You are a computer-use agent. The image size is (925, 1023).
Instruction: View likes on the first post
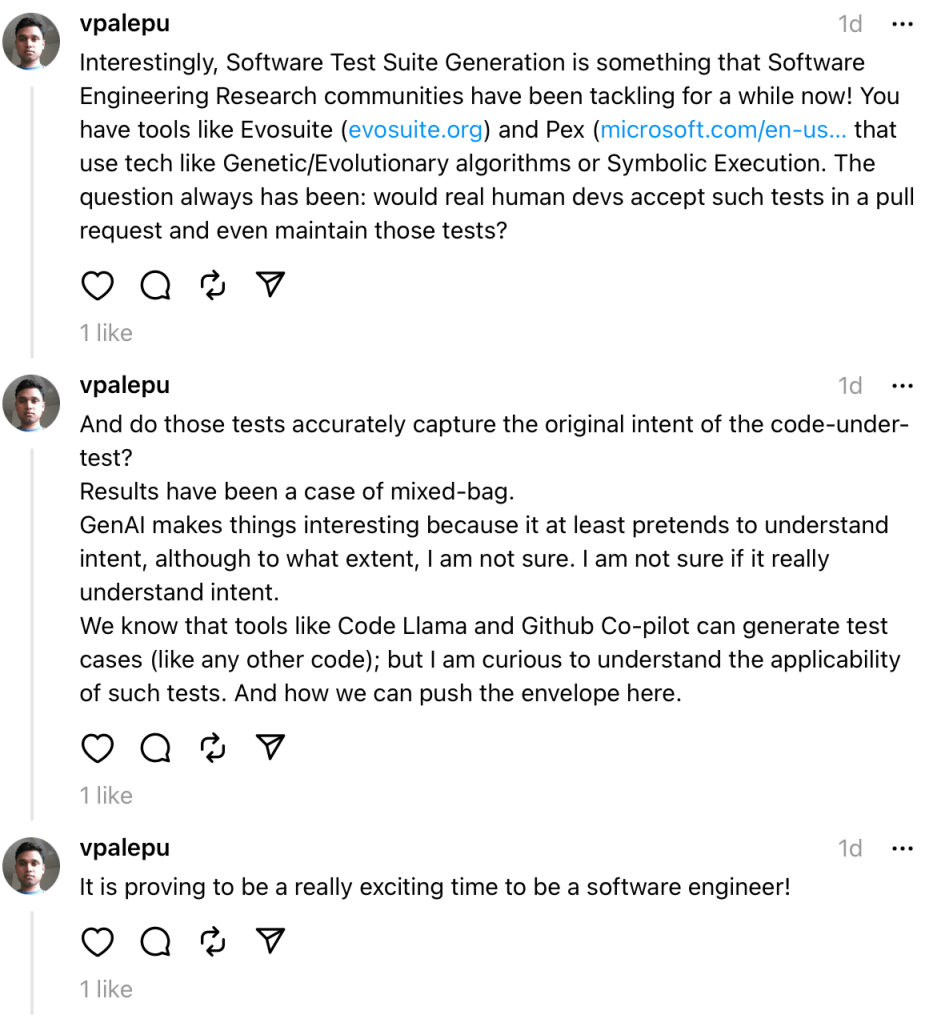[x=107, y=333]
